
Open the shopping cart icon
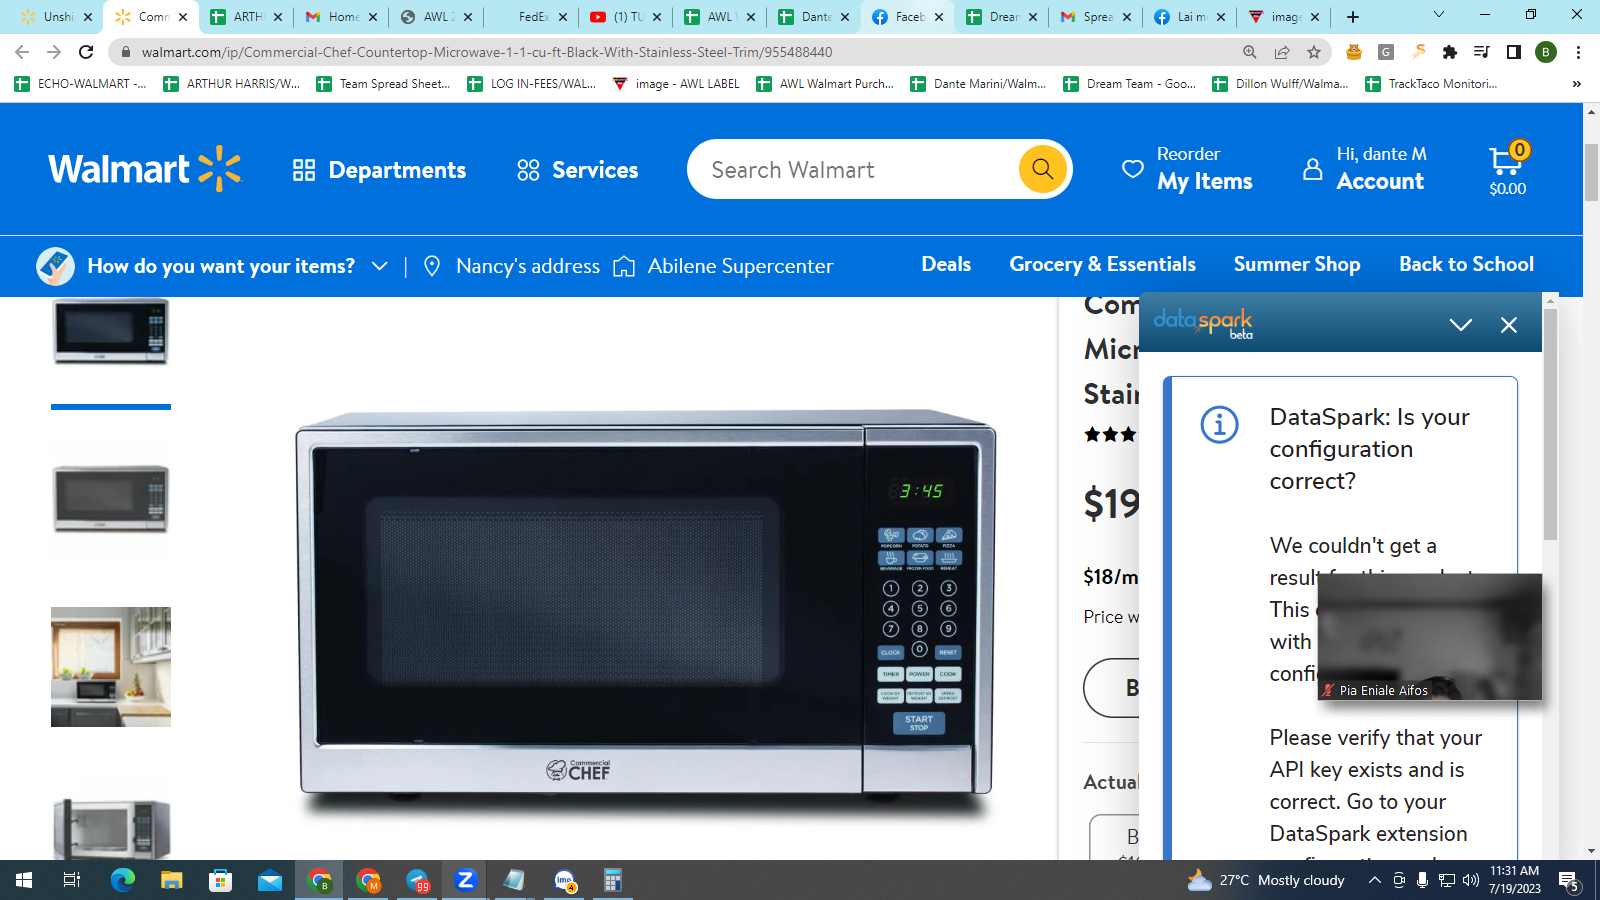click(x=1507, y=168)
